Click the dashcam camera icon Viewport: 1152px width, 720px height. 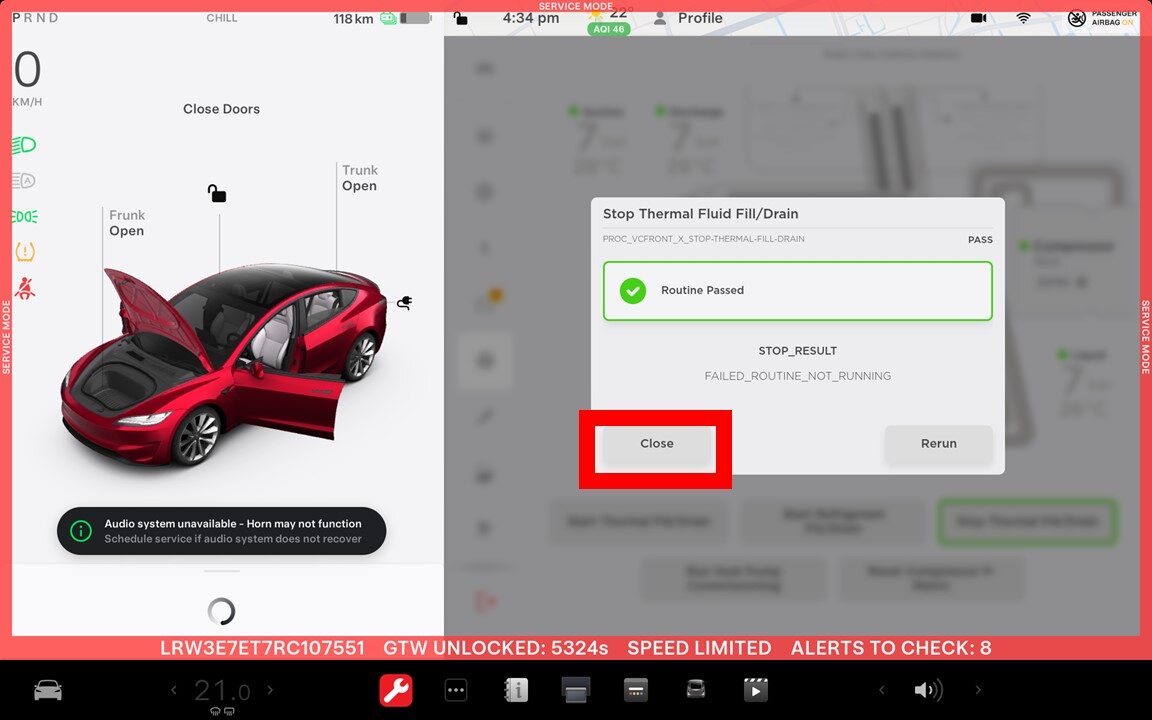(978, 18)
